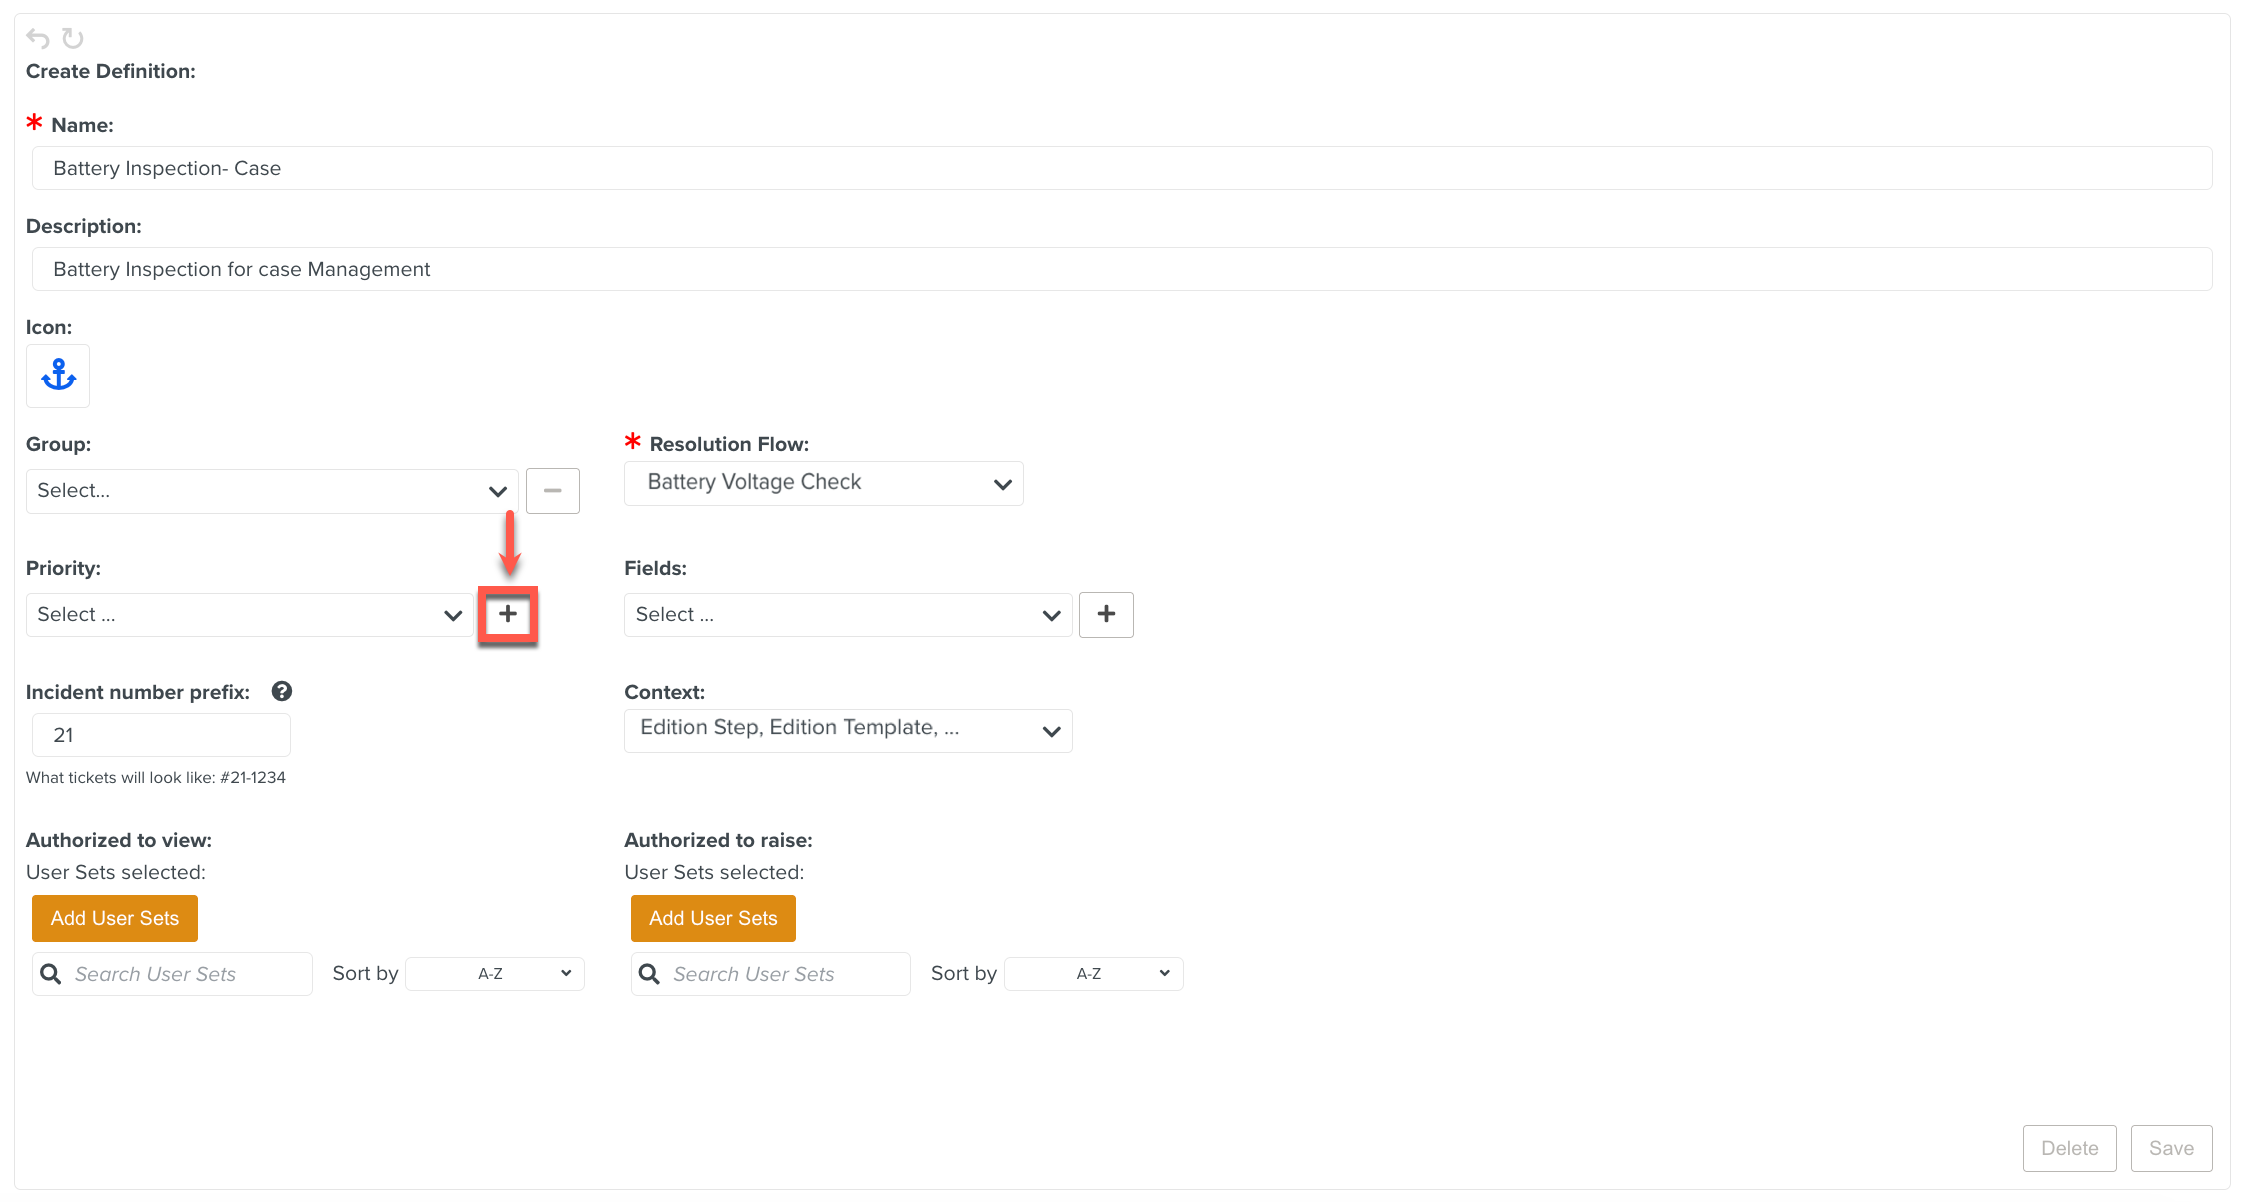Focus the incident number prefix field
This screenshot has height=1202, width=2250.
pyautogui.click(x=161, y=735)
